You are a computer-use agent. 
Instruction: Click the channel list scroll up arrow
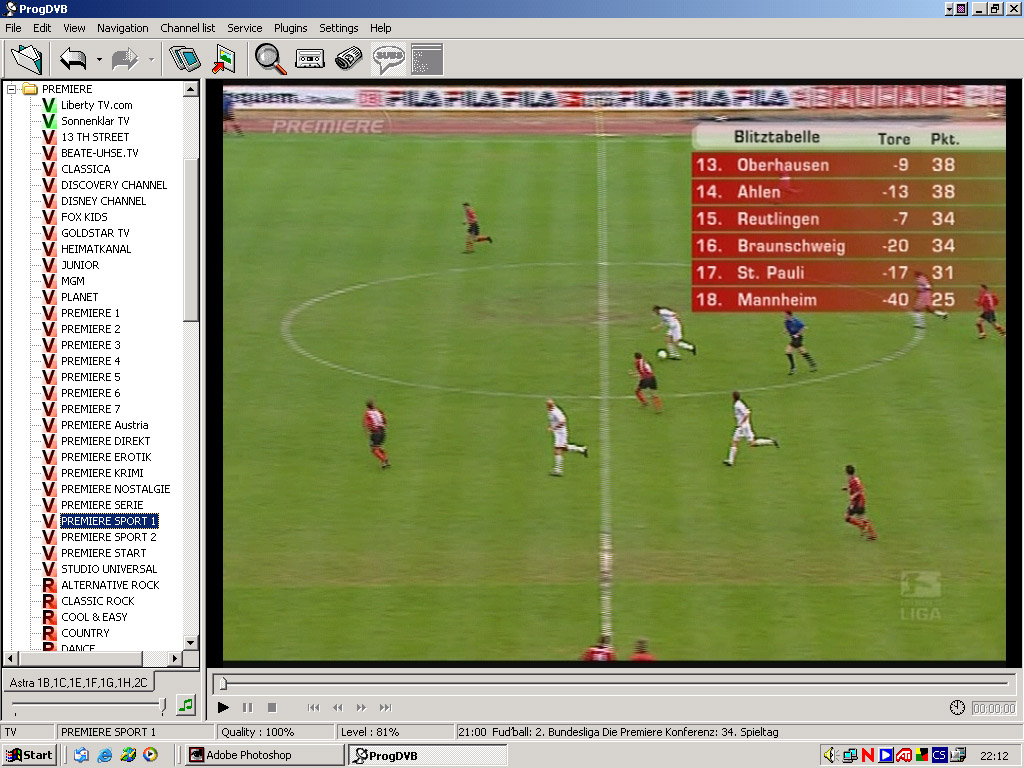point(191,89)
